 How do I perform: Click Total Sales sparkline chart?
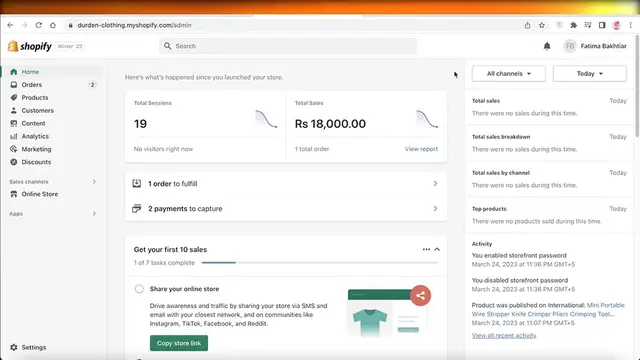(427, 119)
